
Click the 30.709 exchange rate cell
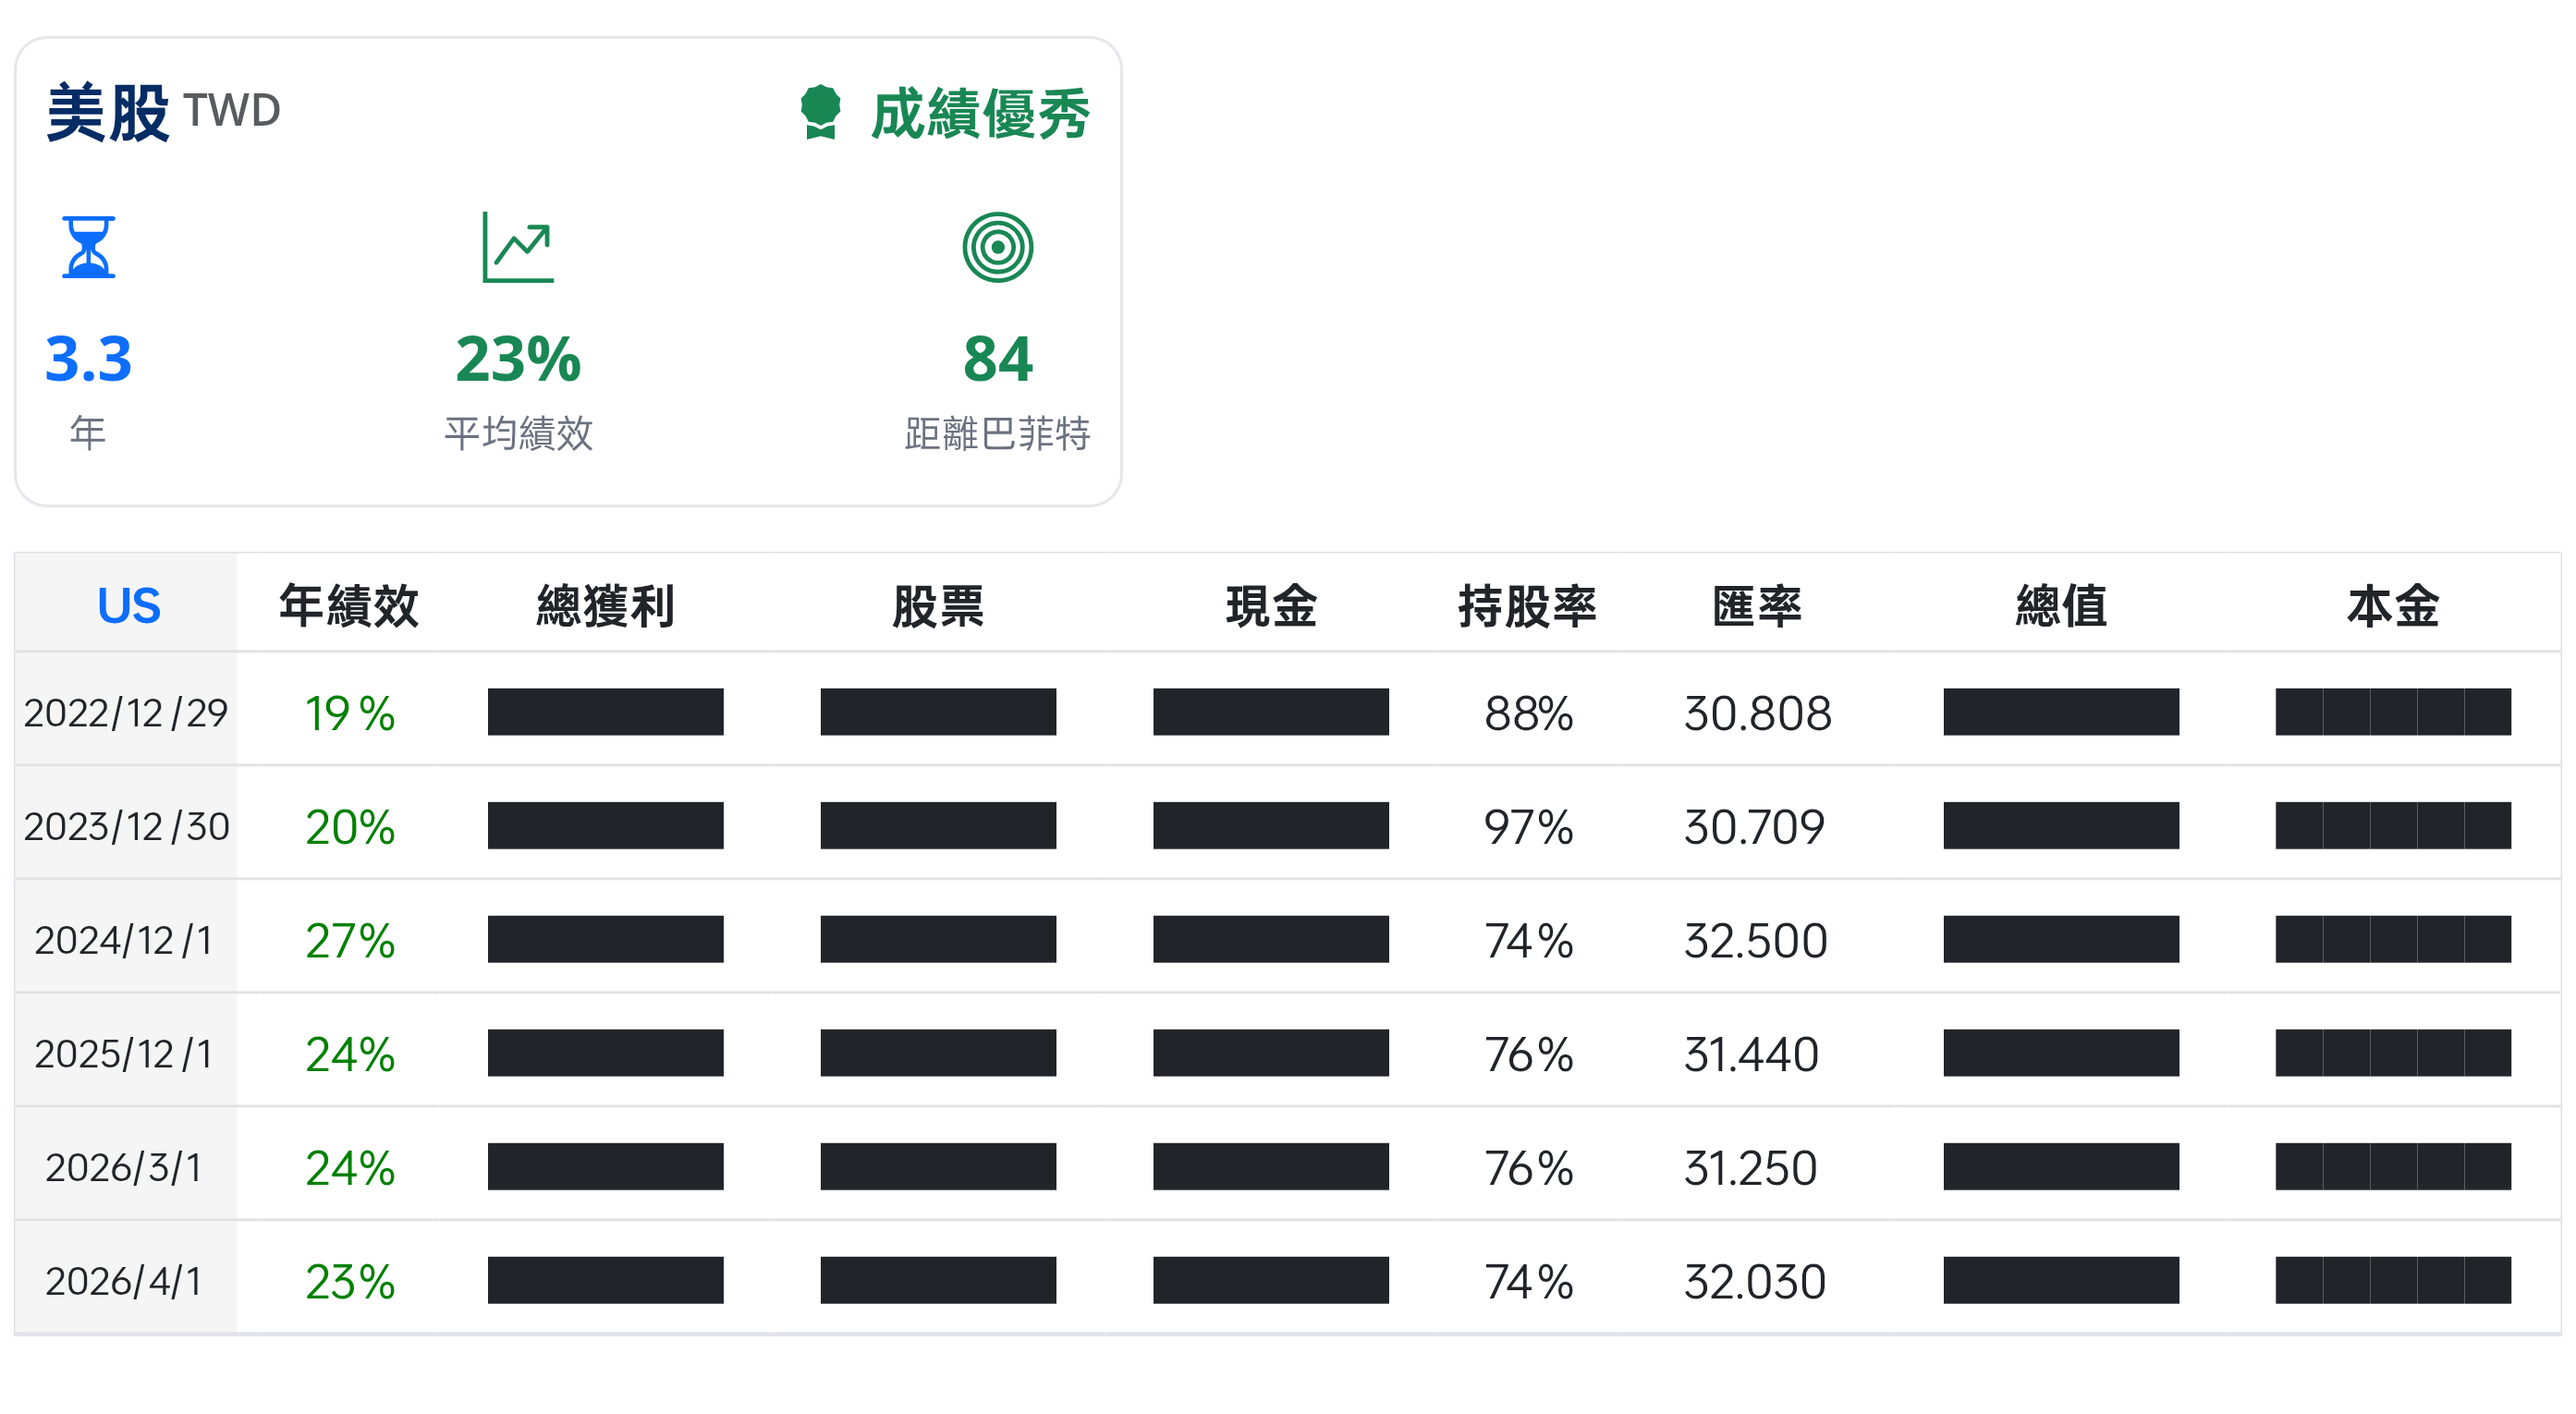[1754, 827]
